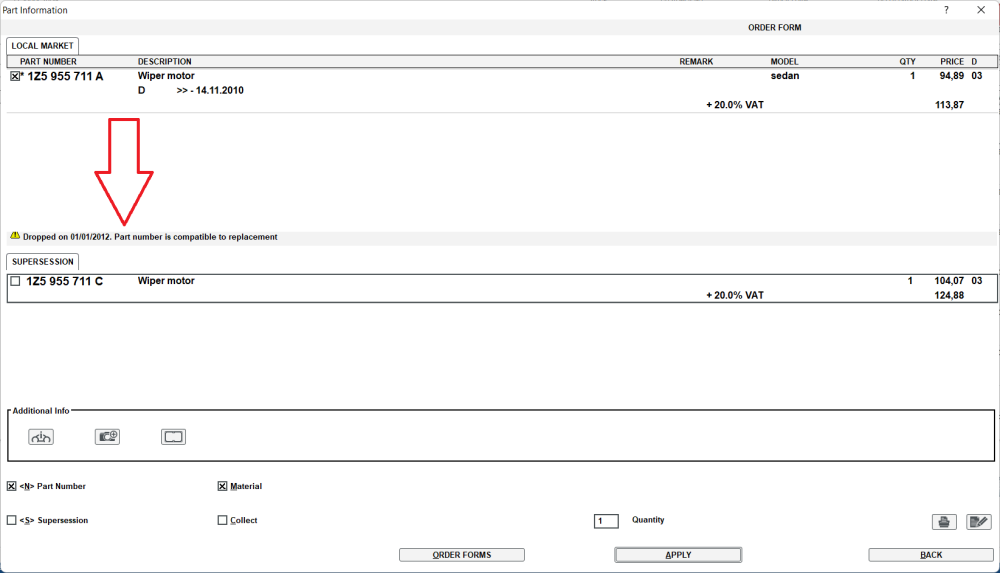Click the REMARK column header
Image resolution: width=1000 pixels, height=573 pixels.
(696, 62)
